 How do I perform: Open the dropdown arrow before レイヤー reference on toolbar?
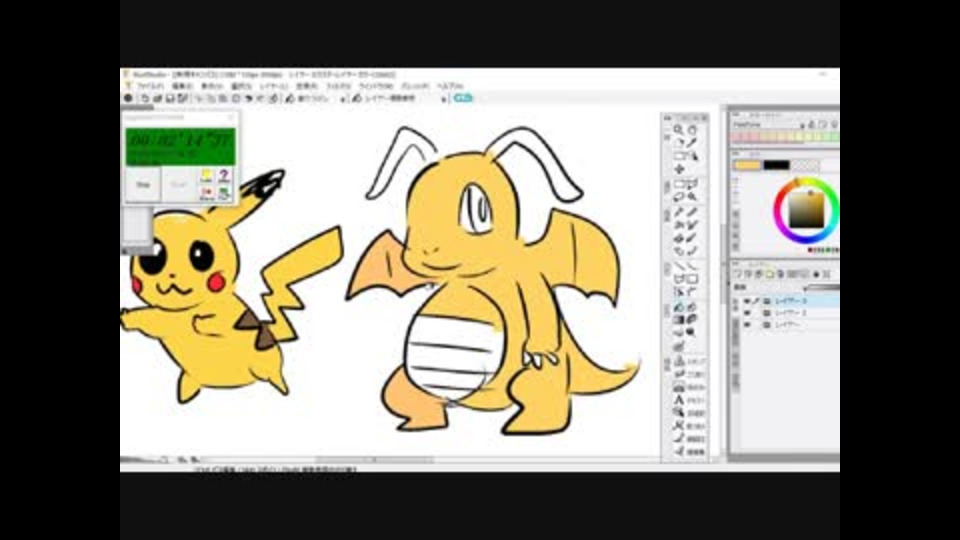tap(343, 98)
